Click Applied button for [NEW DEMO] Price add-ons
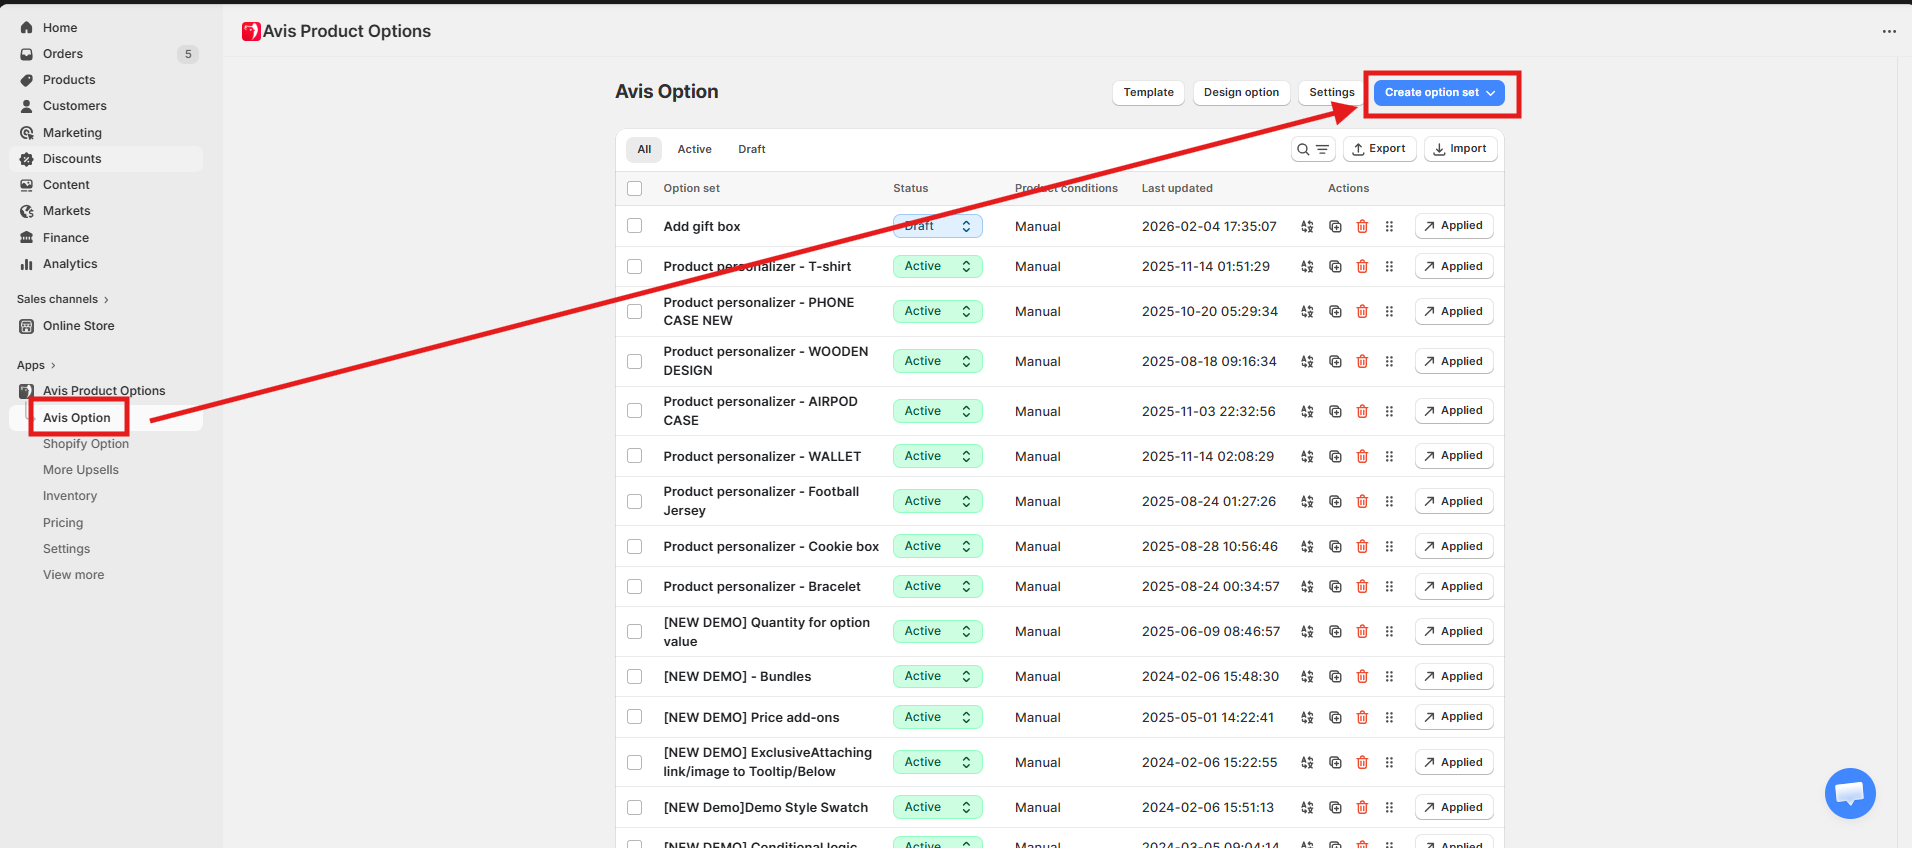The image size is (1912, 848). pyautogui.click(x=1453, y=717)
